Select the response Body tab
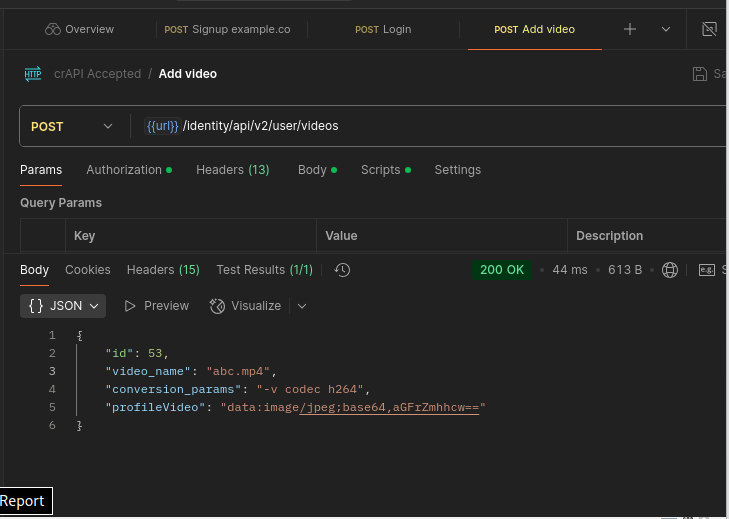 tap(34, 270)
